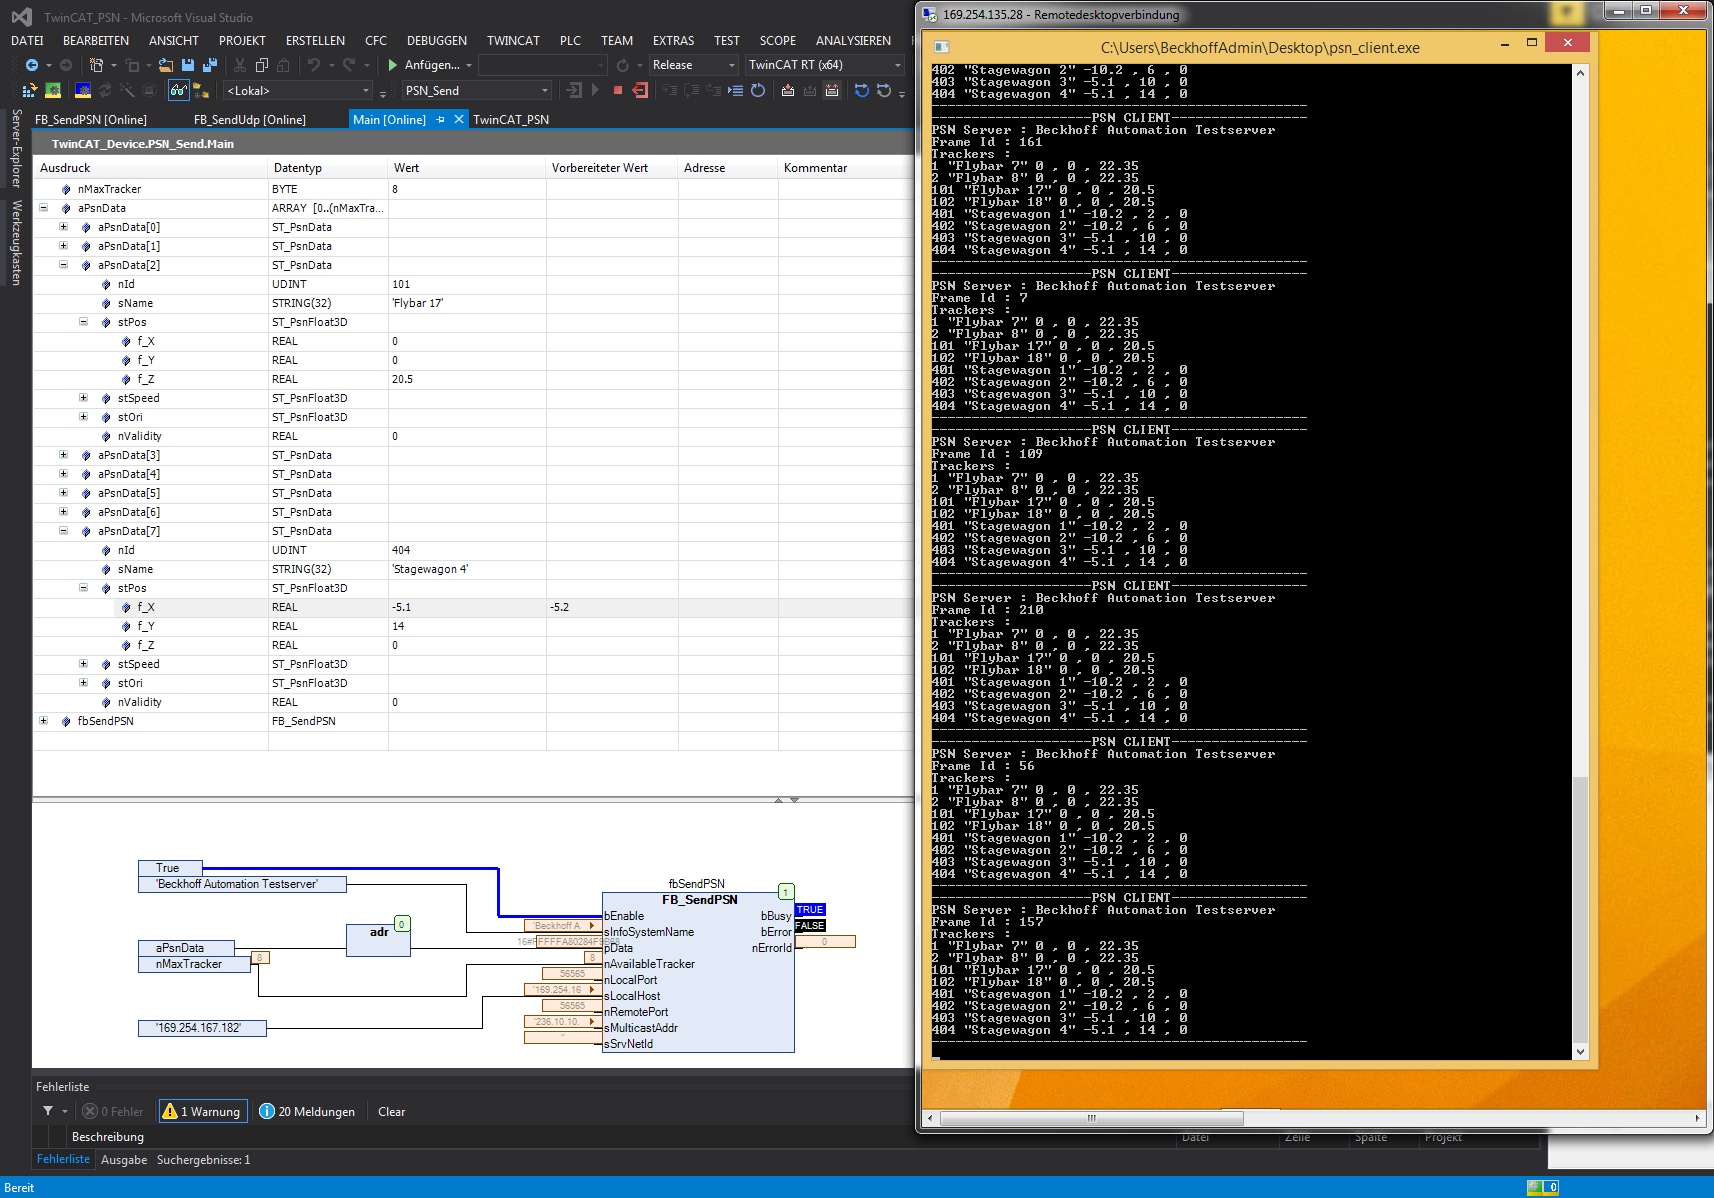Click the highlighted Force Values icon
The image size is (1714, 1198).
pos(832,91)
